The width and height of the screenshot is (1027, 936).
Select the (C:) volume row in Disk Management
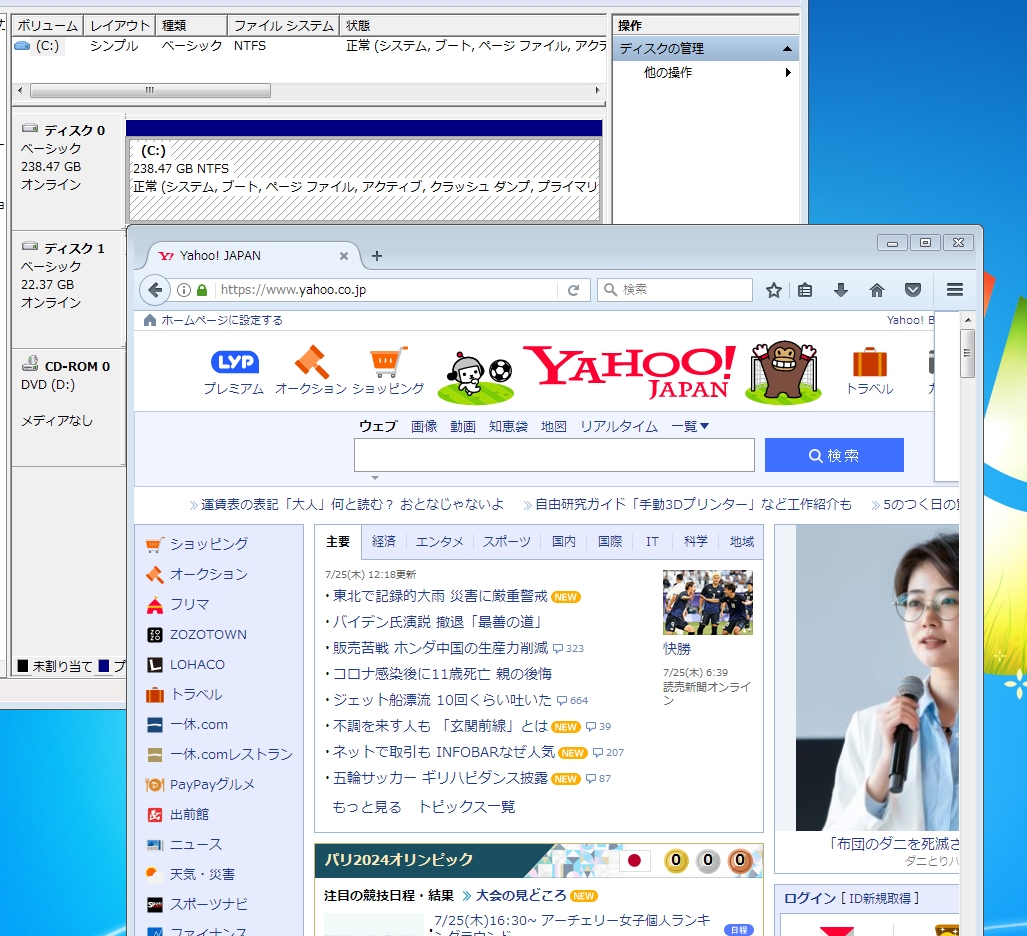(309, 46)
